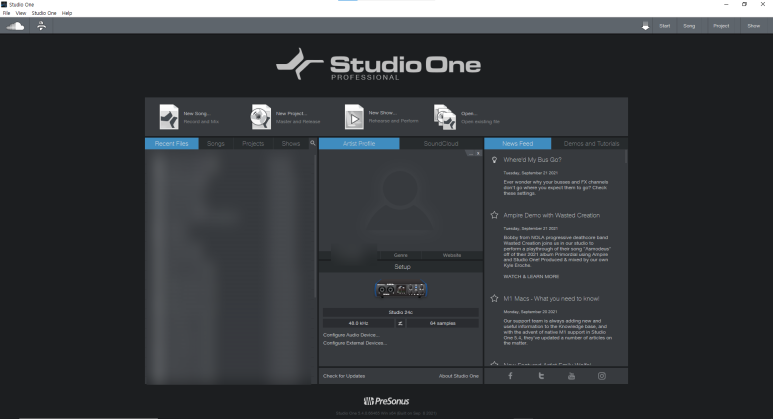This screenshot has height=419, width=773.
Task: Open the PreSonus Twitter icon
Action: pyautogui.click(x=541, y=376)
